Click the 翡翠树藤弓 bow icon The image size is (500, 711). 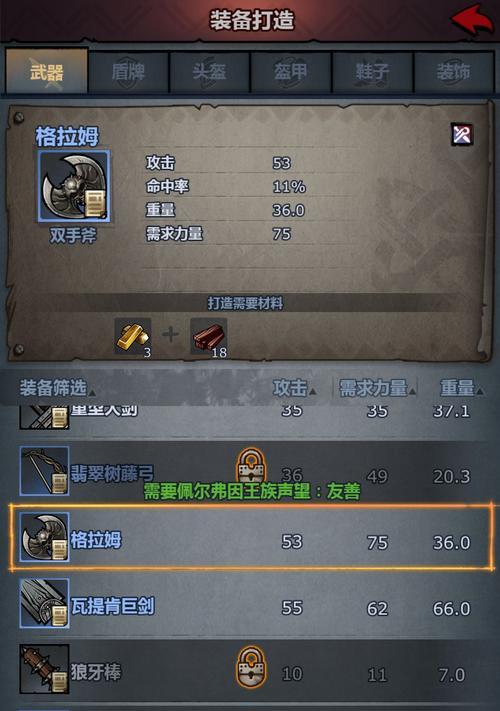coord(44,471)
